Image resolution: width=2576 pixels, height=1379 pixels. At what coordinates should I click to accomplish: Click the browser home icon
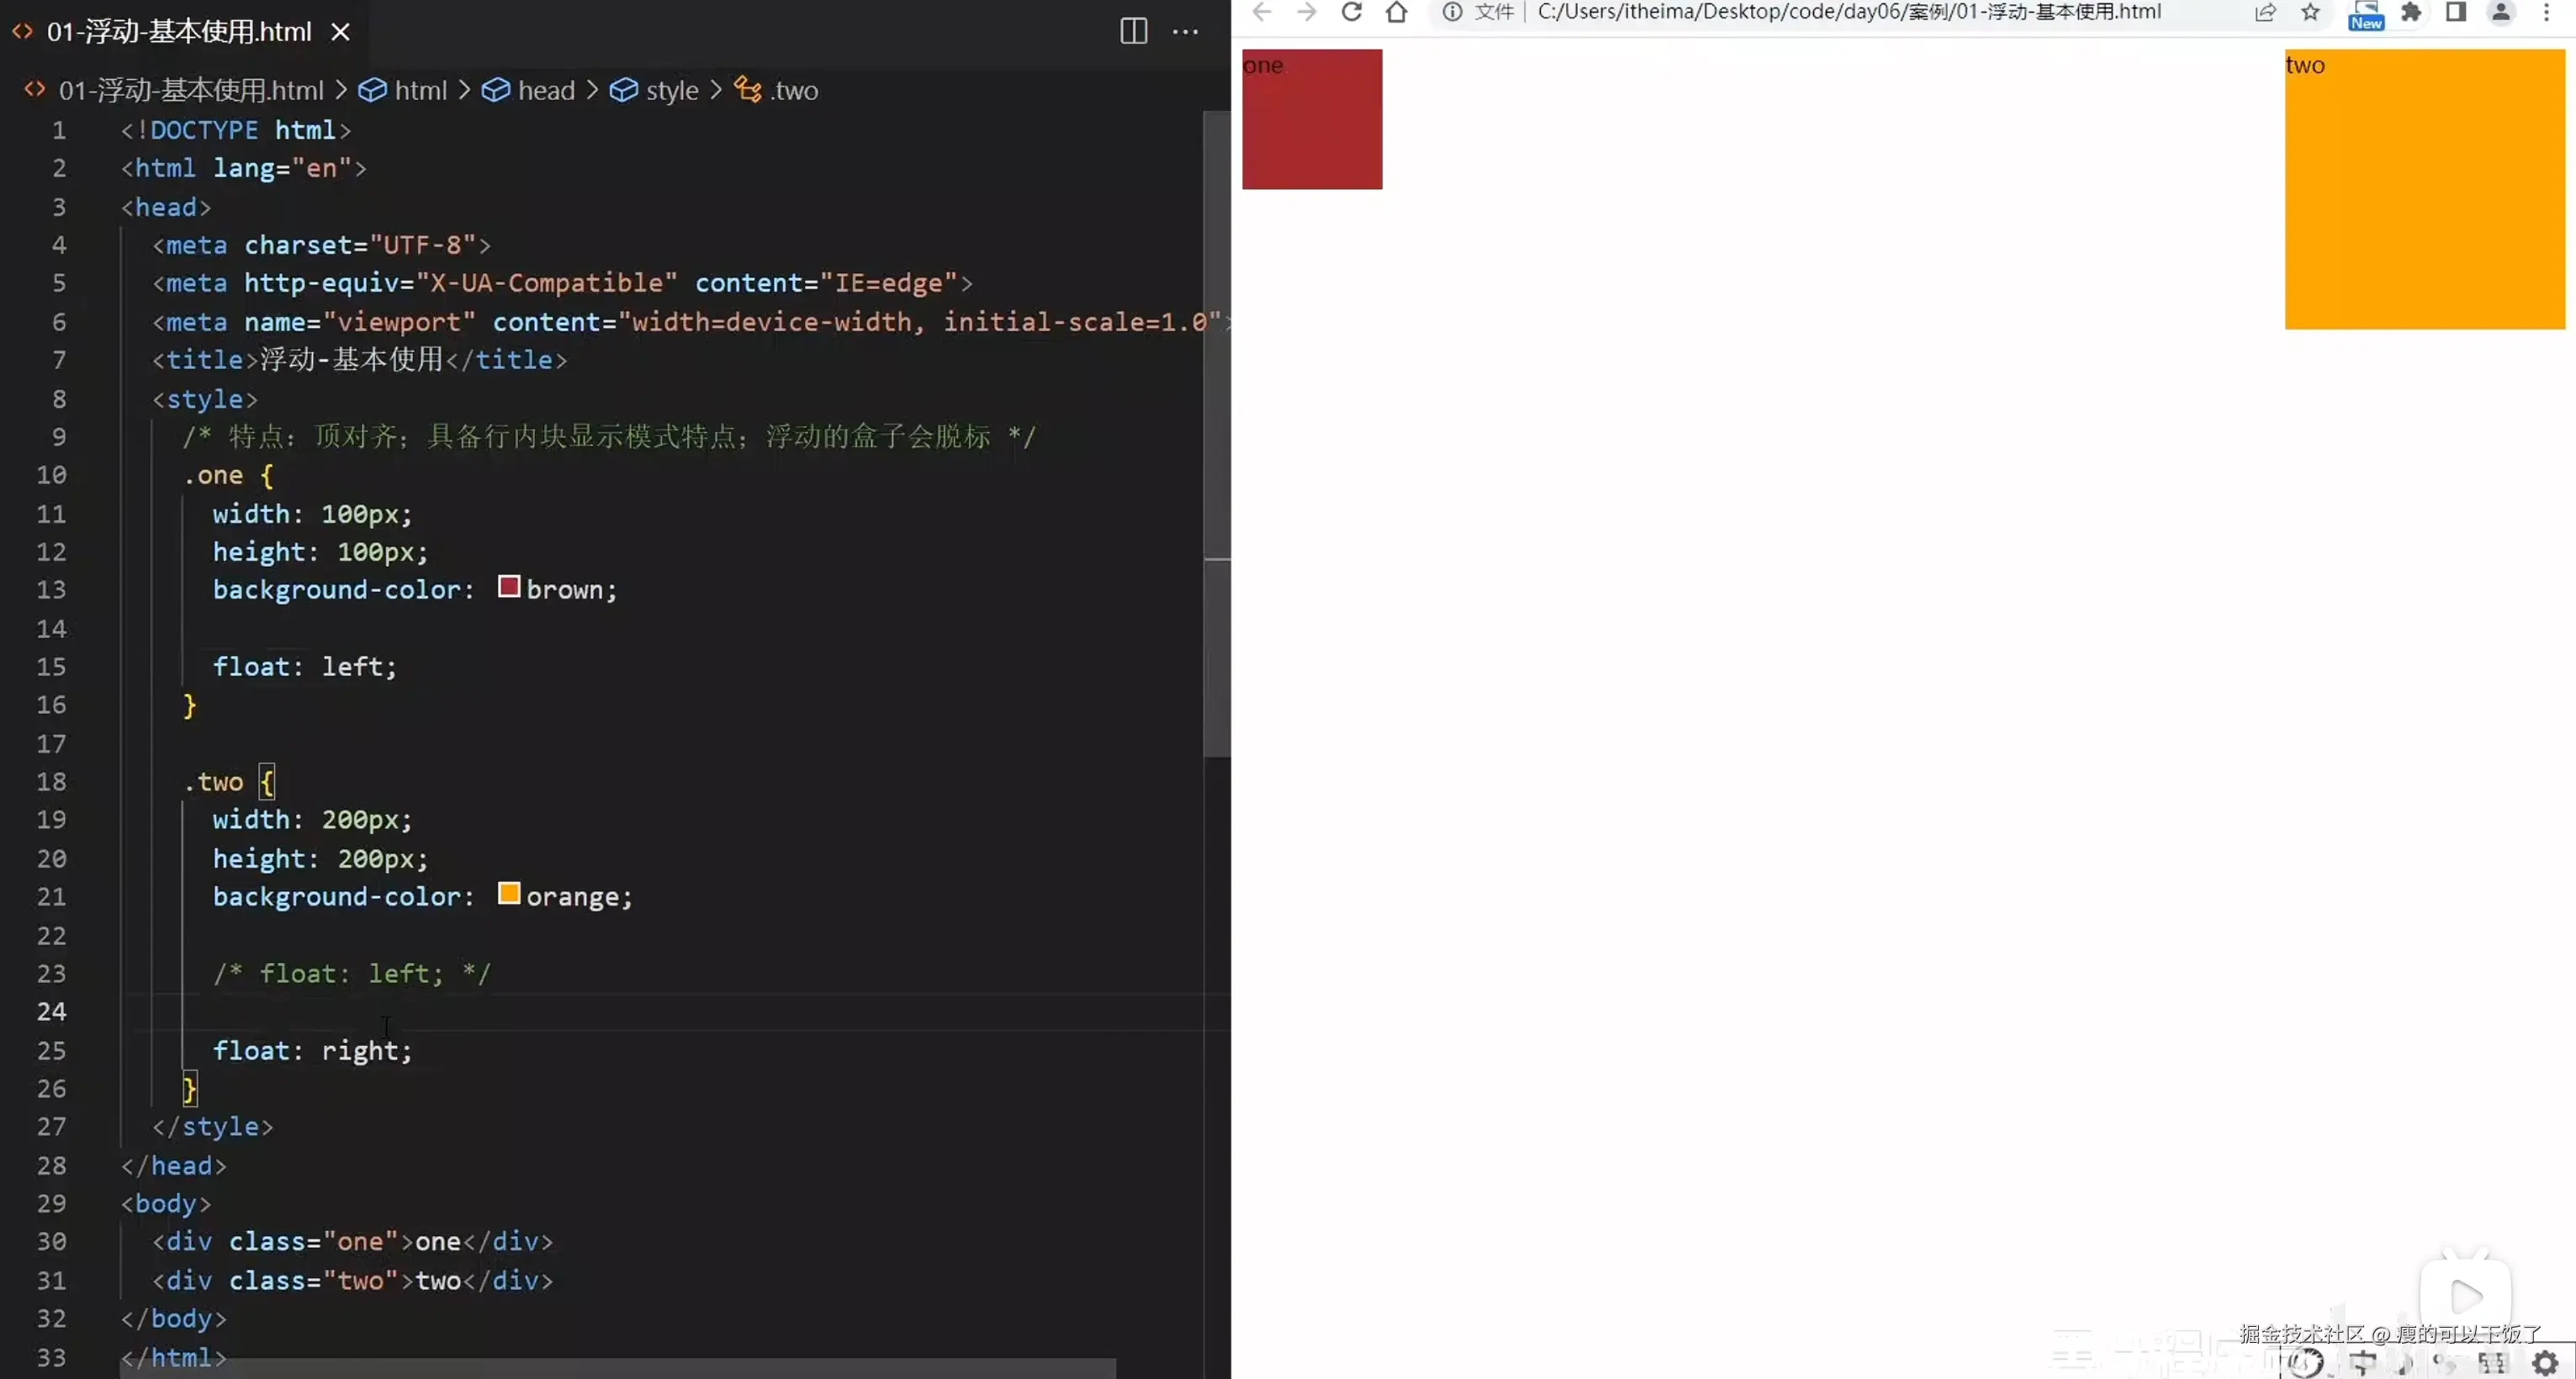click(1396, 12)
